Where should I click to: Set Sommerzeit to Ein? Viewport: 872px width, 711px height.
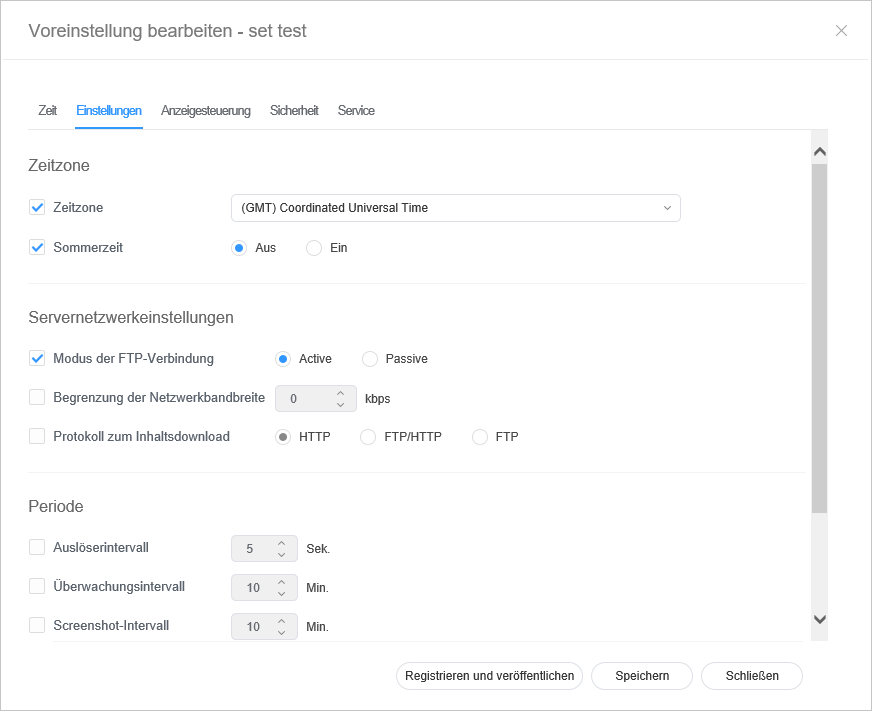(x=314, y=248)
